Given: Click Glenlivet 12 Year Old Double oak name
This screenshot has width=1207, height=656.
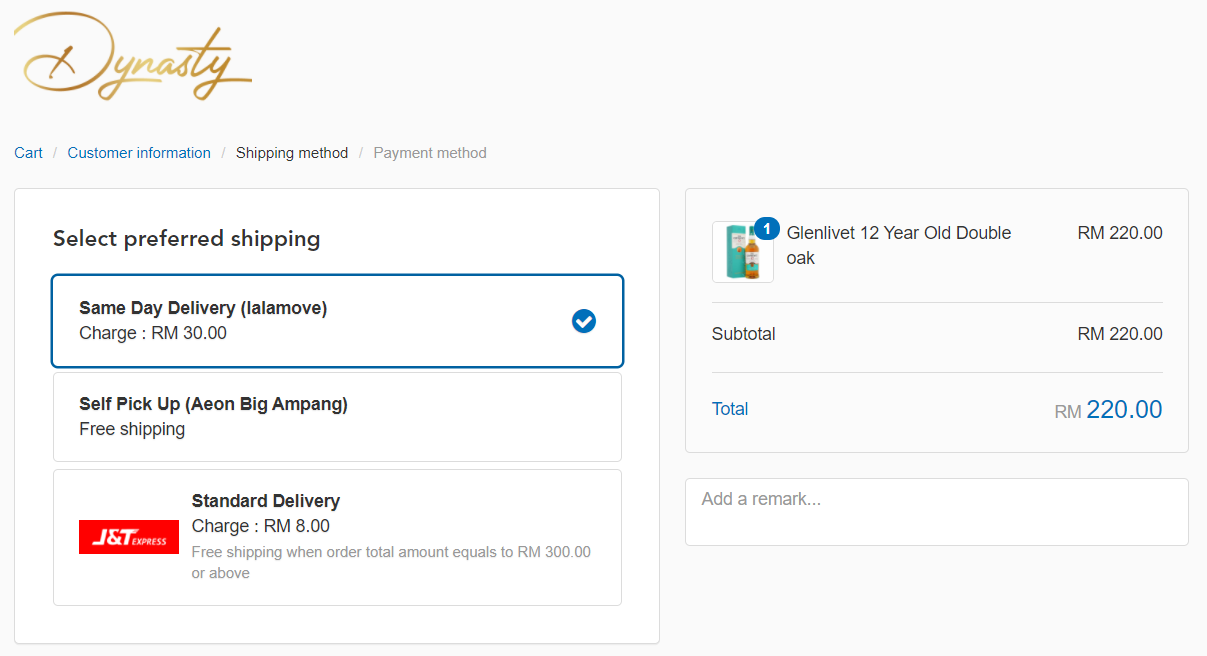Looking at the screenshot, I should pyautogui.click(x=899, y=245).
